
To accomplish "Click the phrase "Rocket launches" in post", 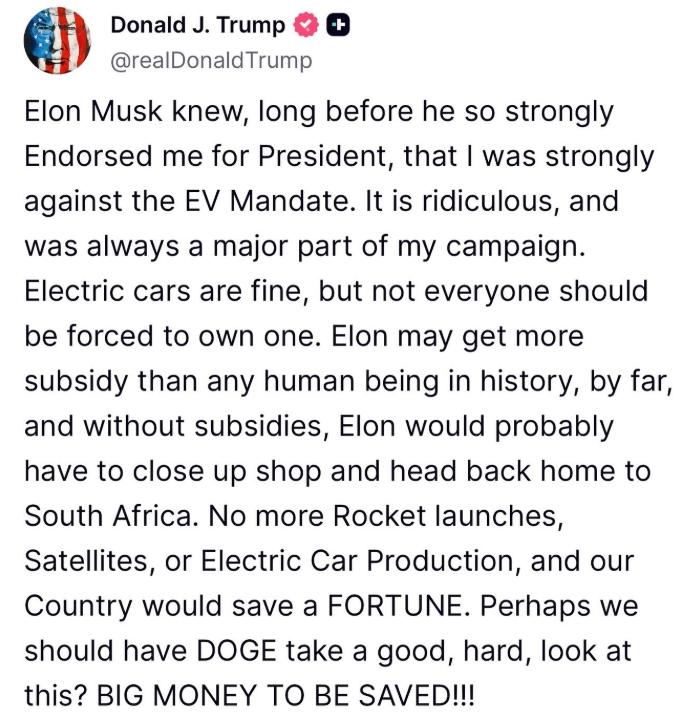I will click(448, 516).
